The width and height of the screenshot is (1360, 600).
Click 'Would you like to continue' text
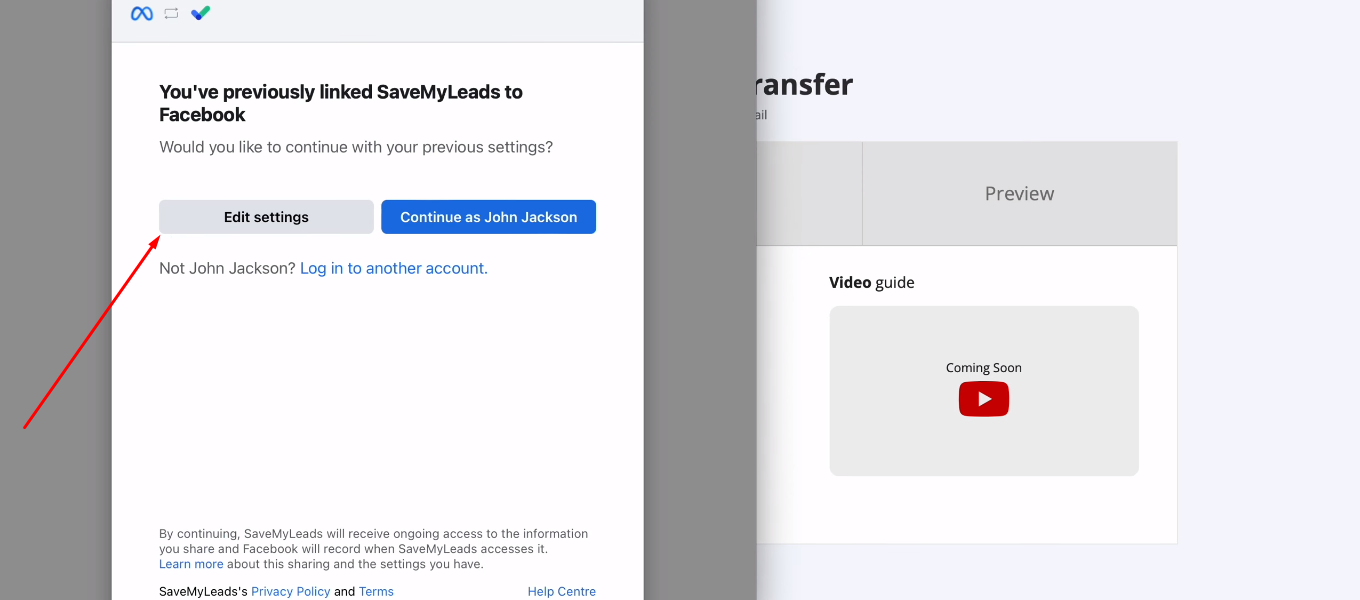pos(356,147)
